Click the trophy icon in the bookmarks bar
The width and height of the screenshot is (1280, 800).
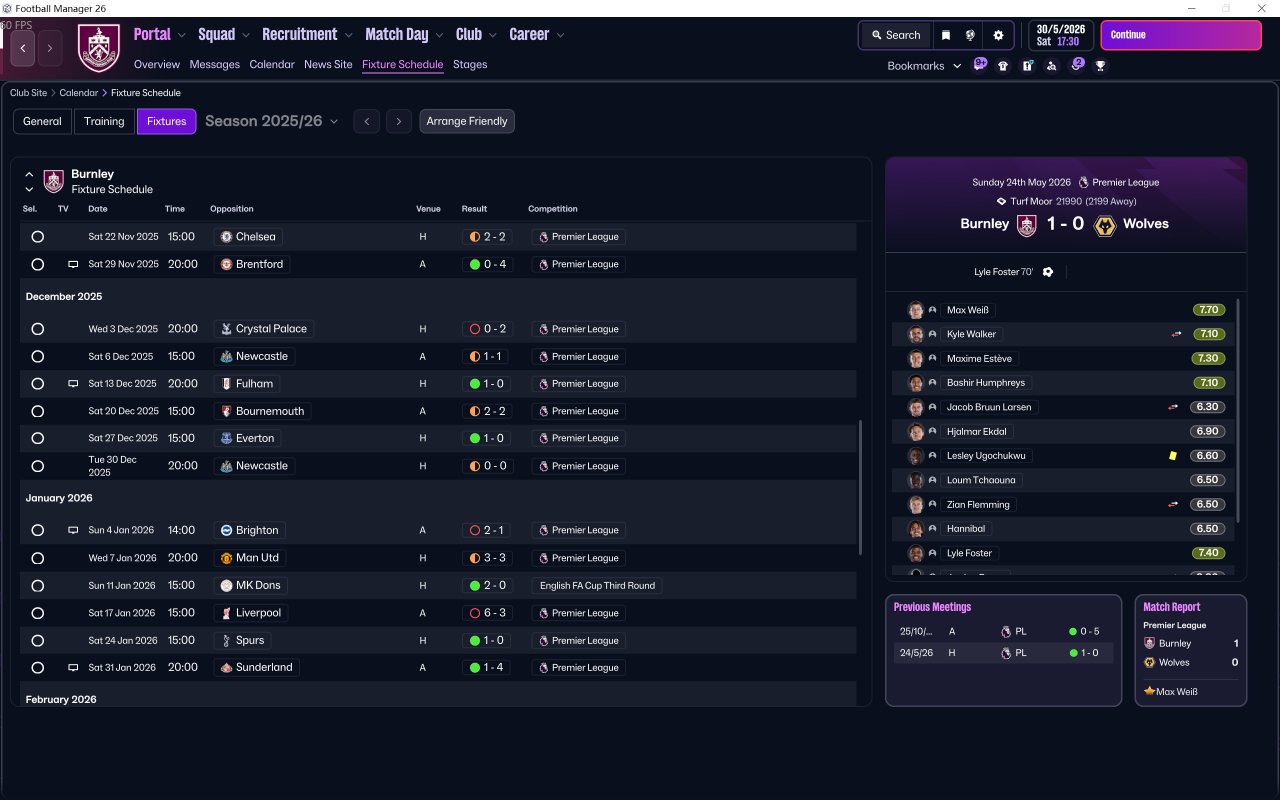[x=1100, y=66]
